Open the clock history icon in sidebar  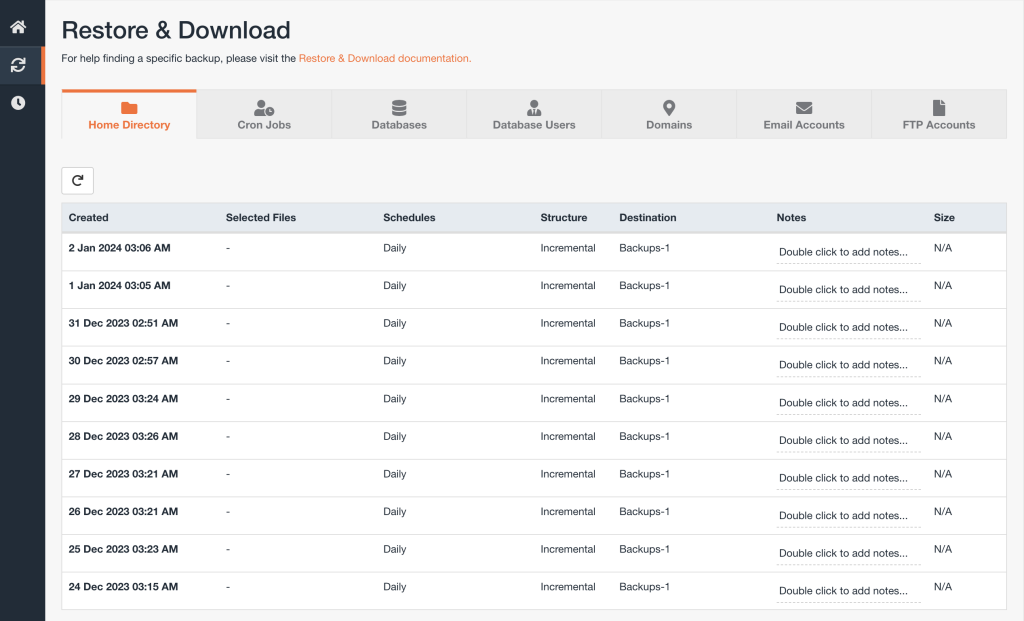pyautogui.click(x=18, y=103)
